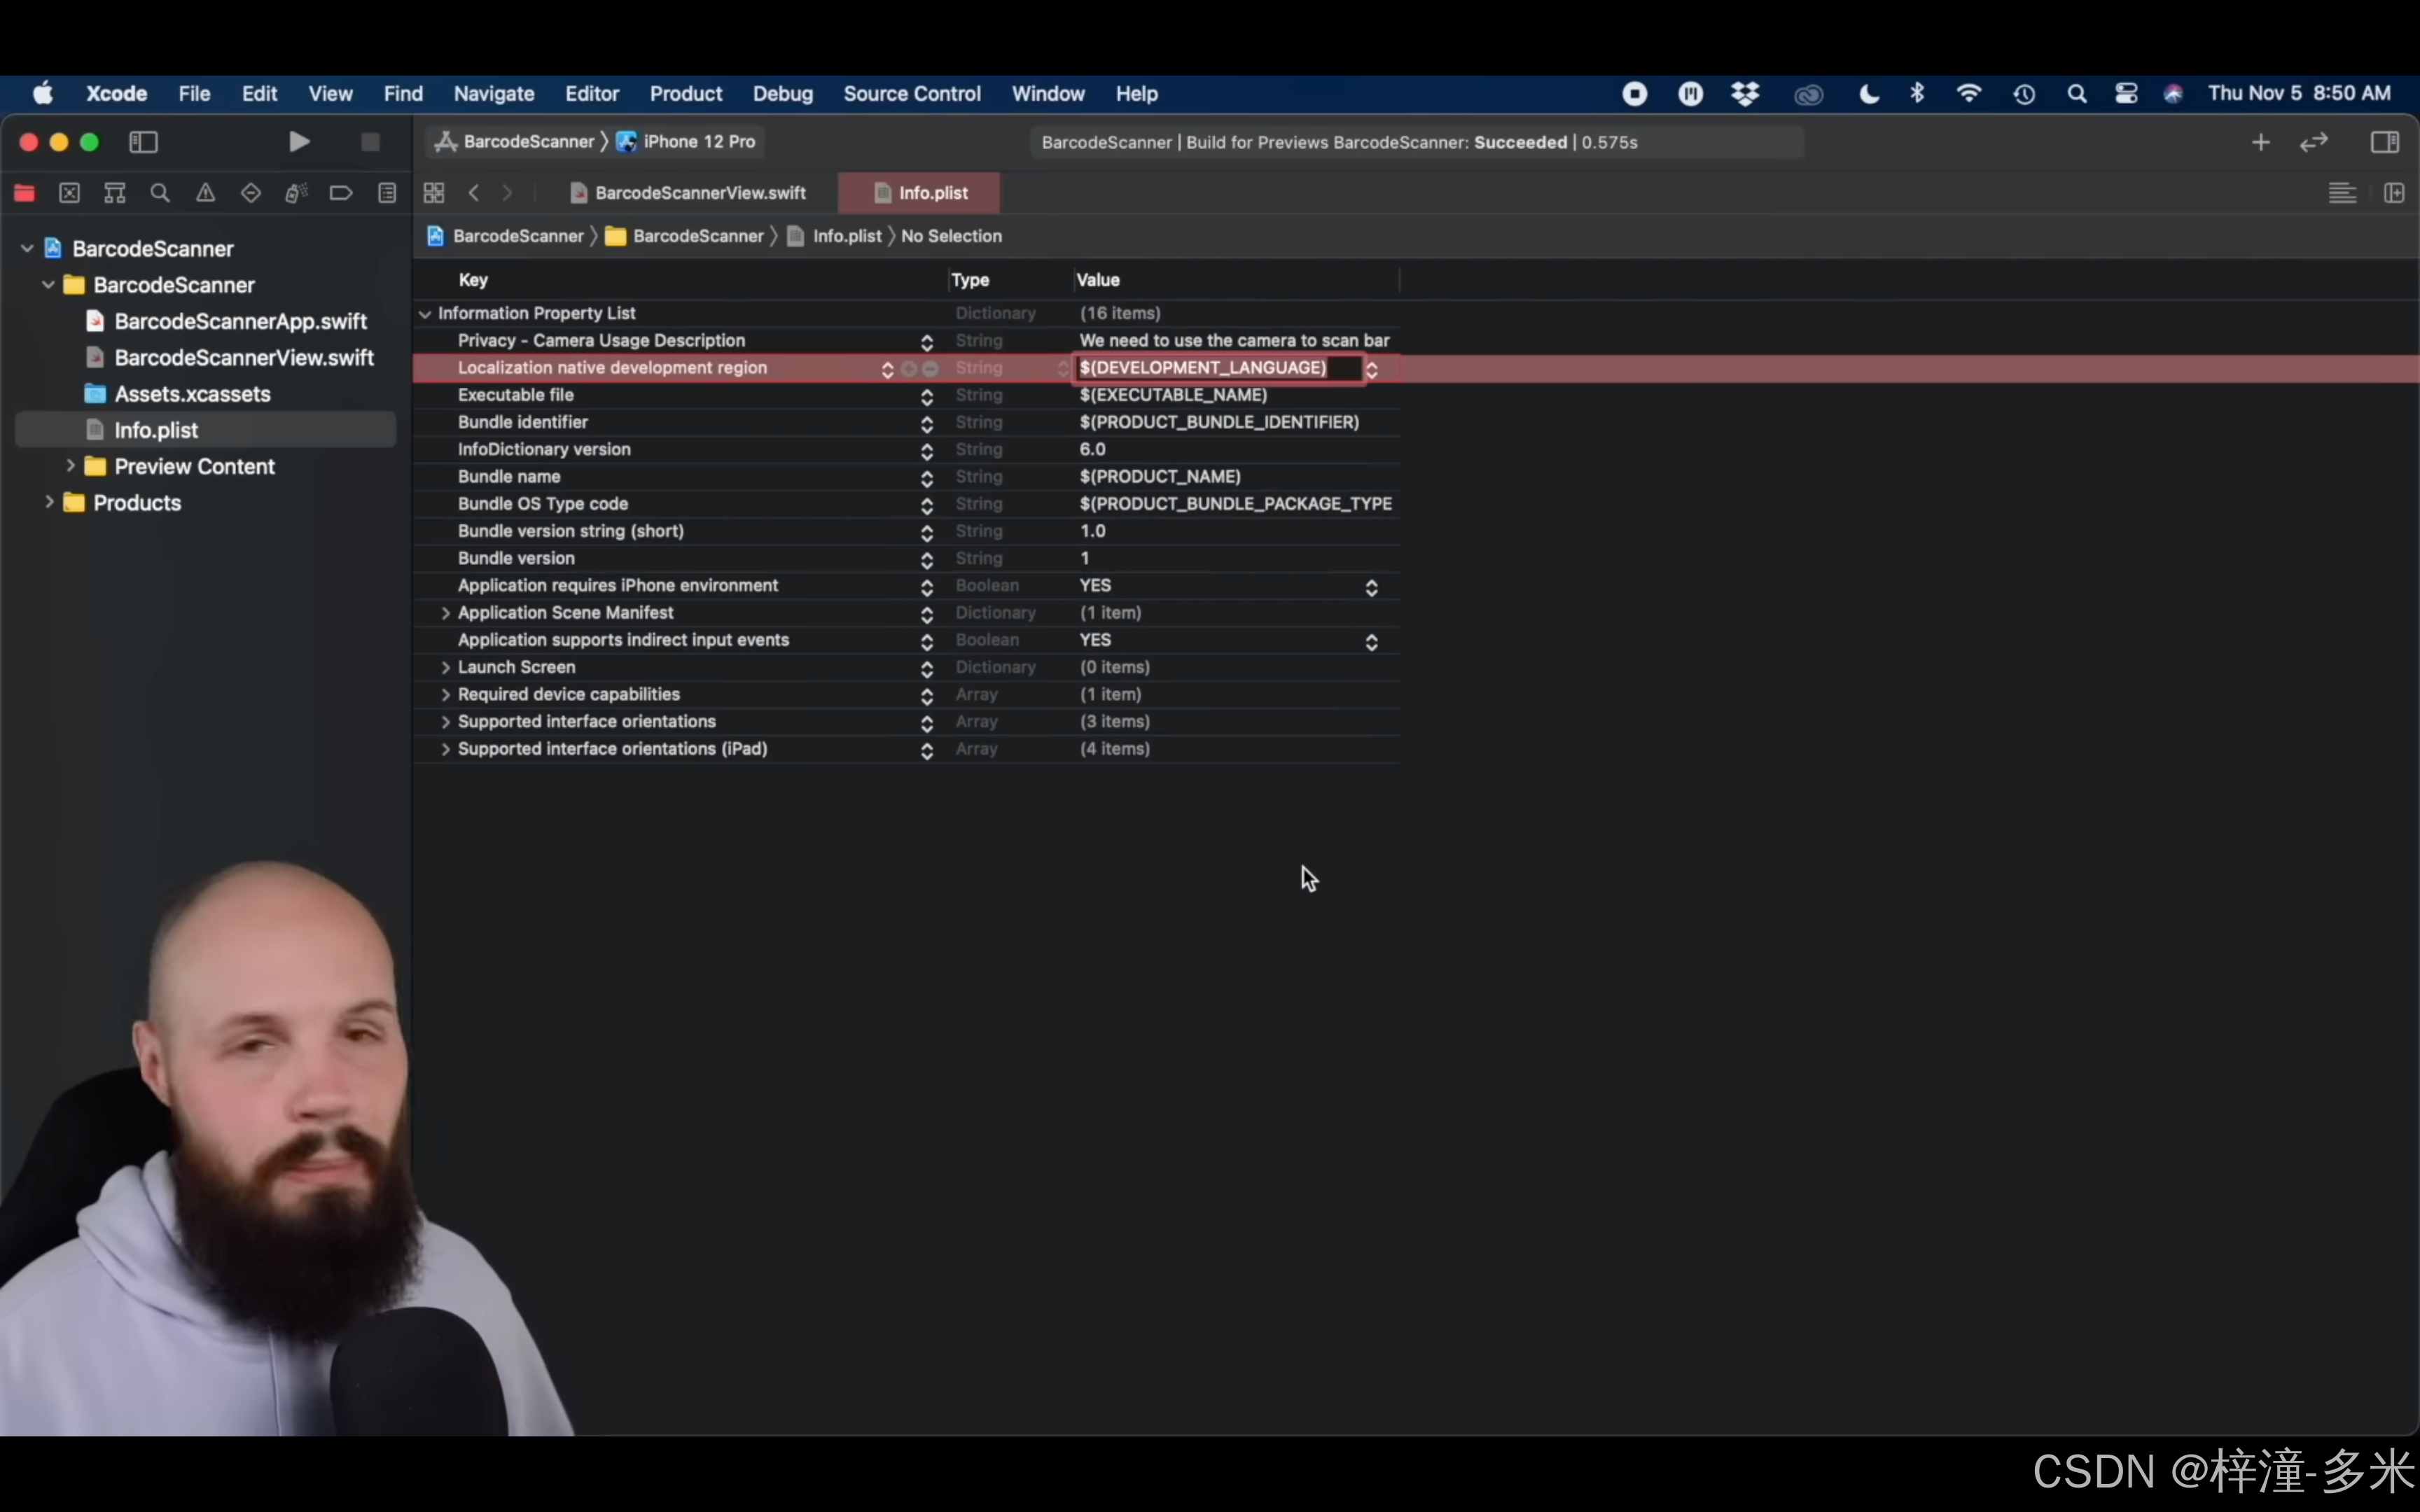Open the Debug menu
The image size is (2420, 1512).
pyautogui.click(x=783, y=94)
